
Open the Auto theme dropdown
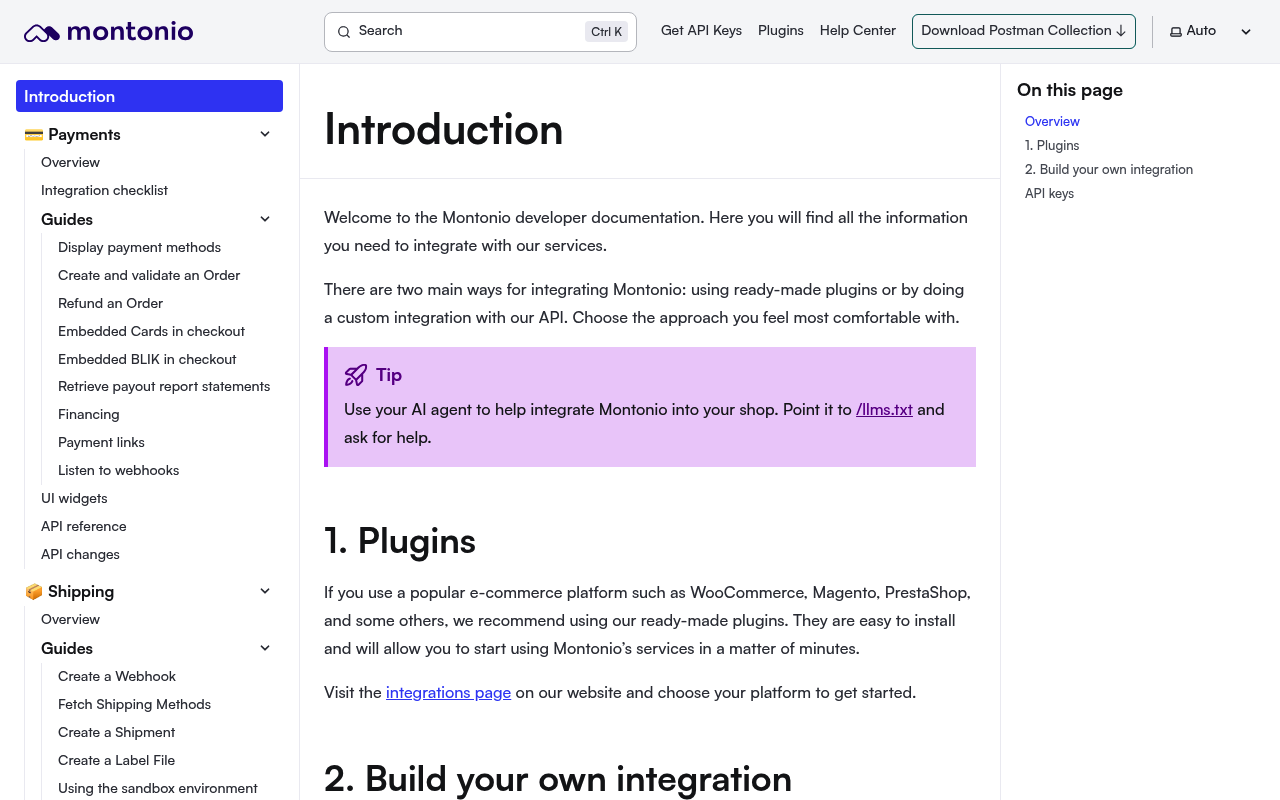[x=1211, y=32]
